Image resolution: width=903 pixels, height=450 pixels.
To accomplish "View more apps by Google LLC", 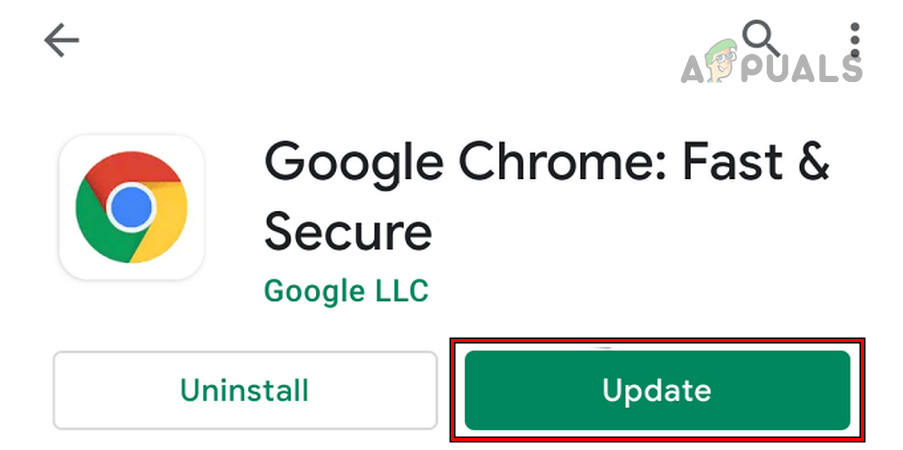I will [346, 290].
